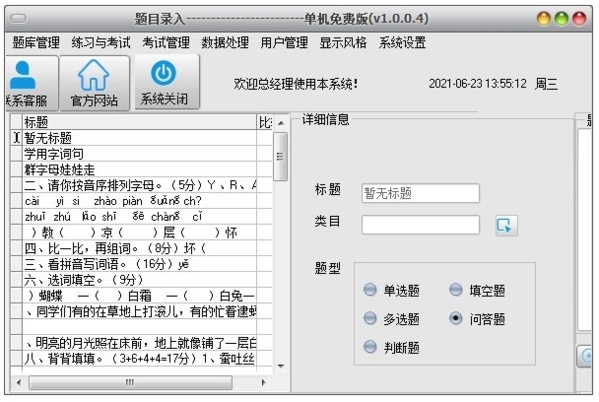
Task: Click the horizontal scrollbar right arrow
Action: click(x=263, y=382)
